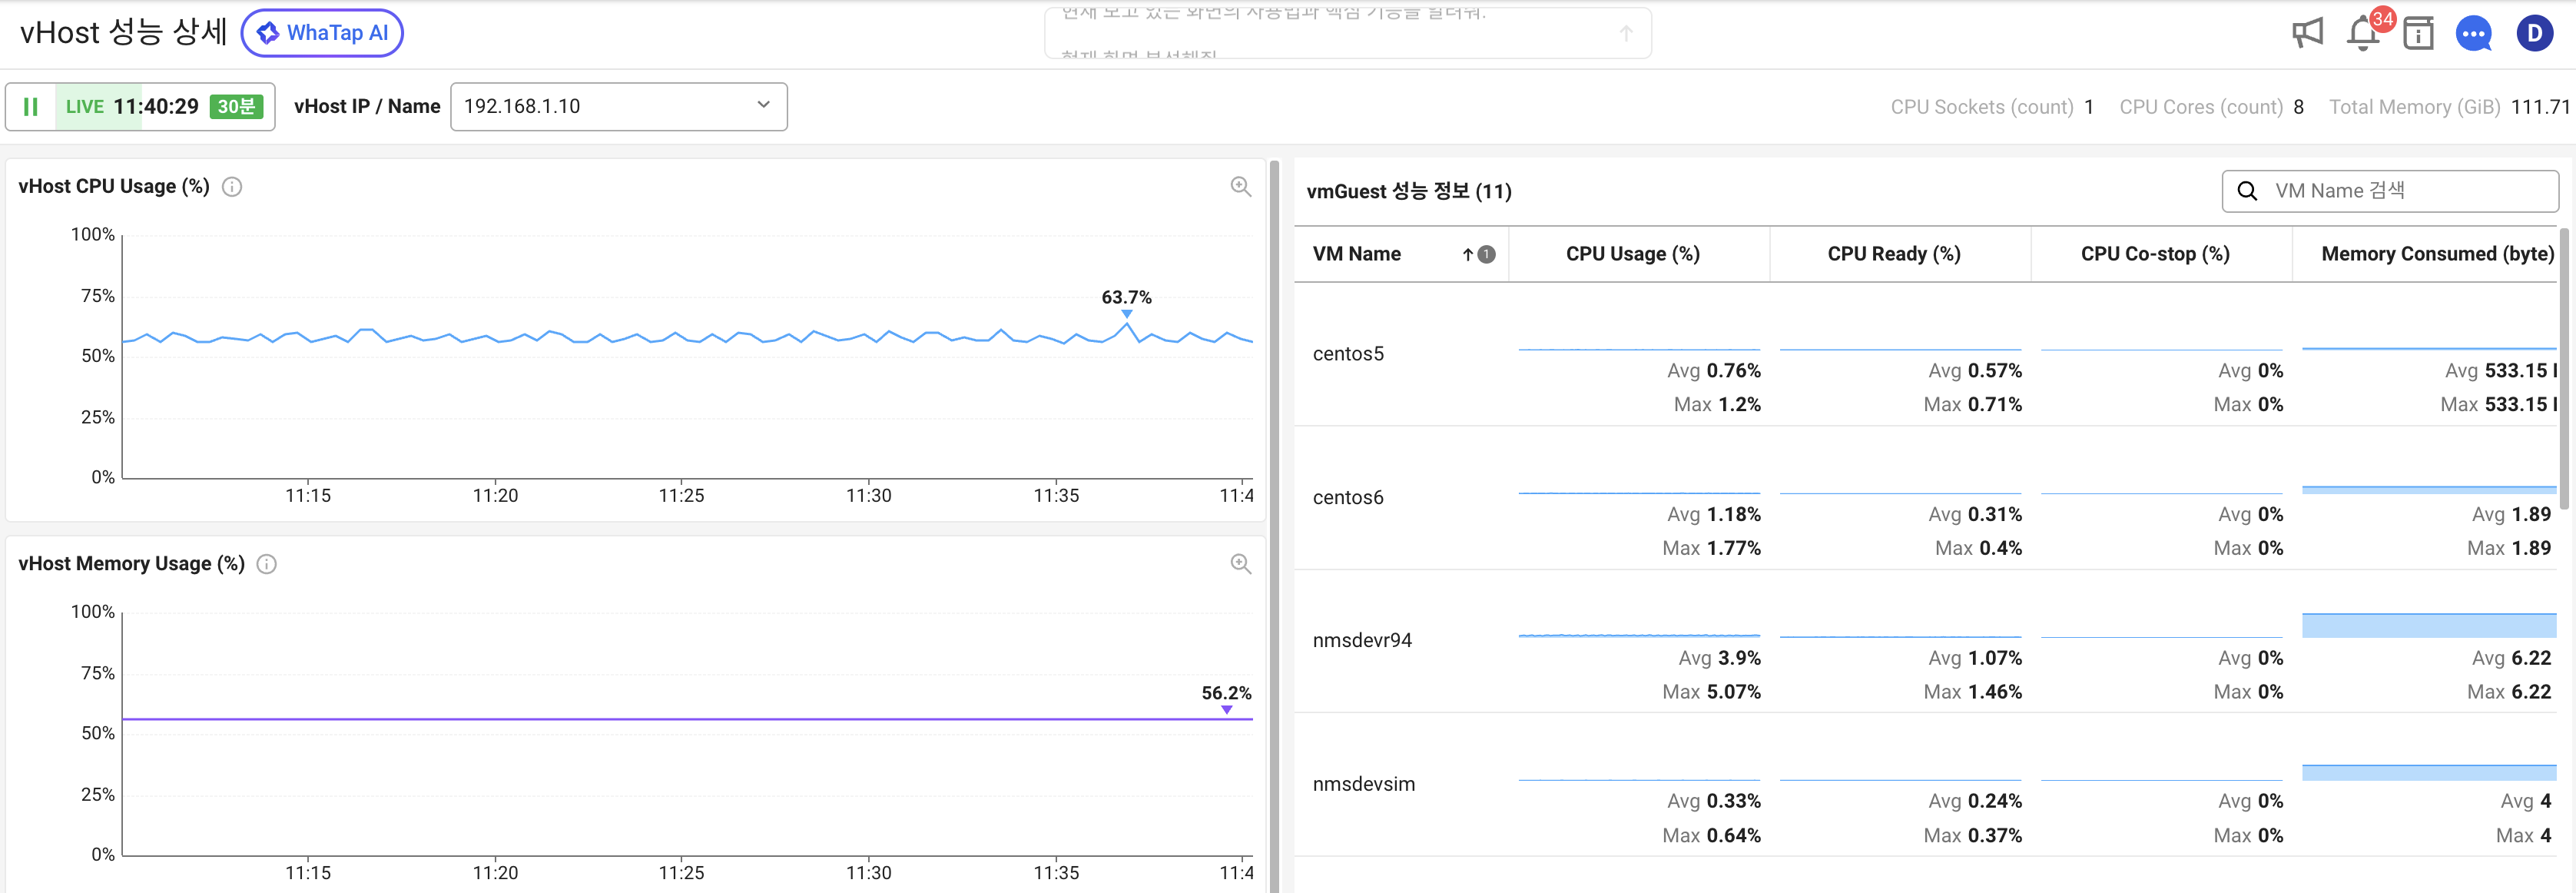The height and width of the screenshot is (893, 2576).
Task: Click the sort order arrow icon in VM Name header
Action: [x=1468, y=254]
